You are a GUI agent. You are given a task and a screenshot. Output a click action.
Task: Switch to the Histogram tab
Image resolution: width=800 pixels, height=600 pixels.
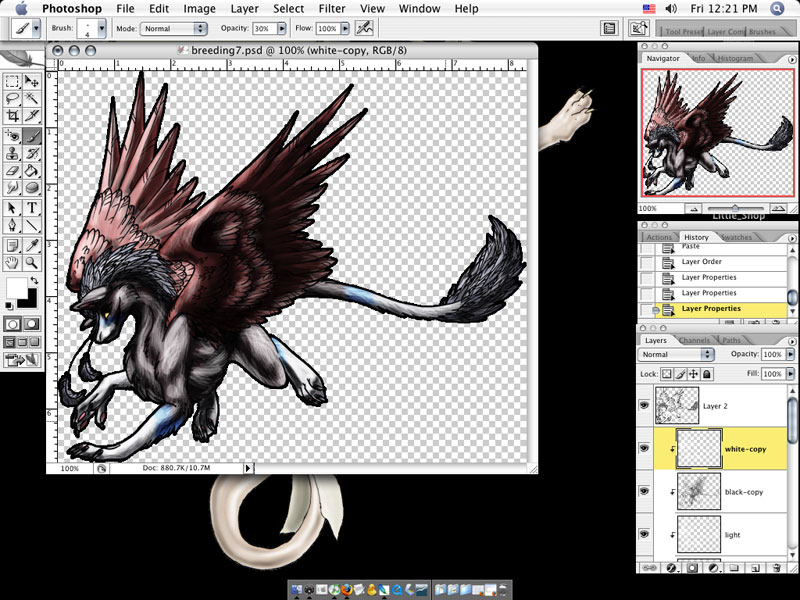pyautogui.click(x=735, y=58)
